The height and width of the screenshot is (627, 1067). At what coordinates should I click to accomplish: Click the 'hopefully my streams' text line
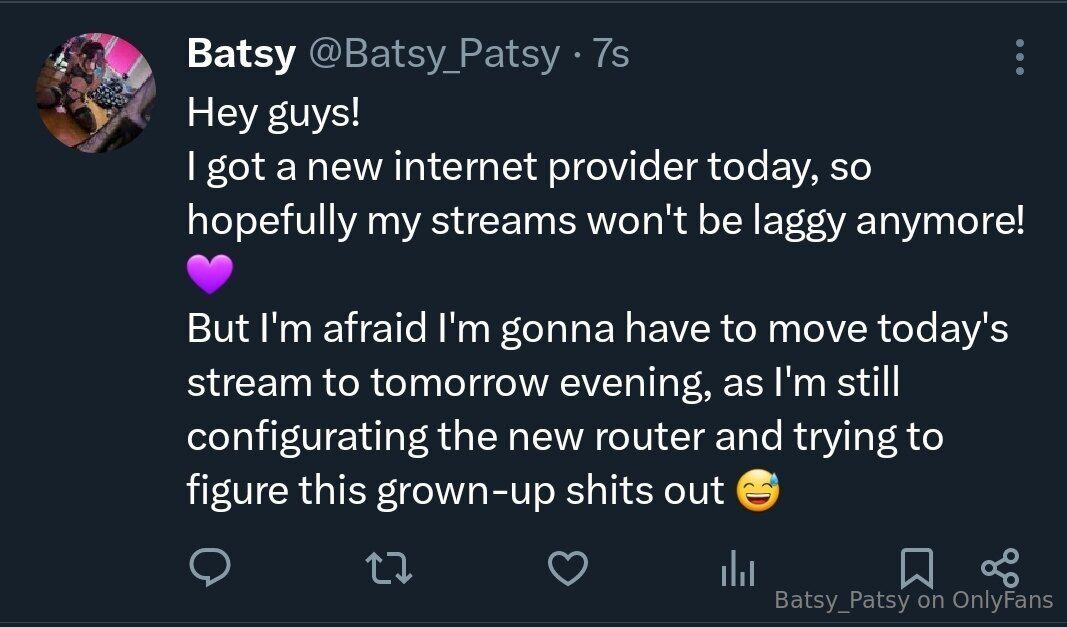click(605, 221)
